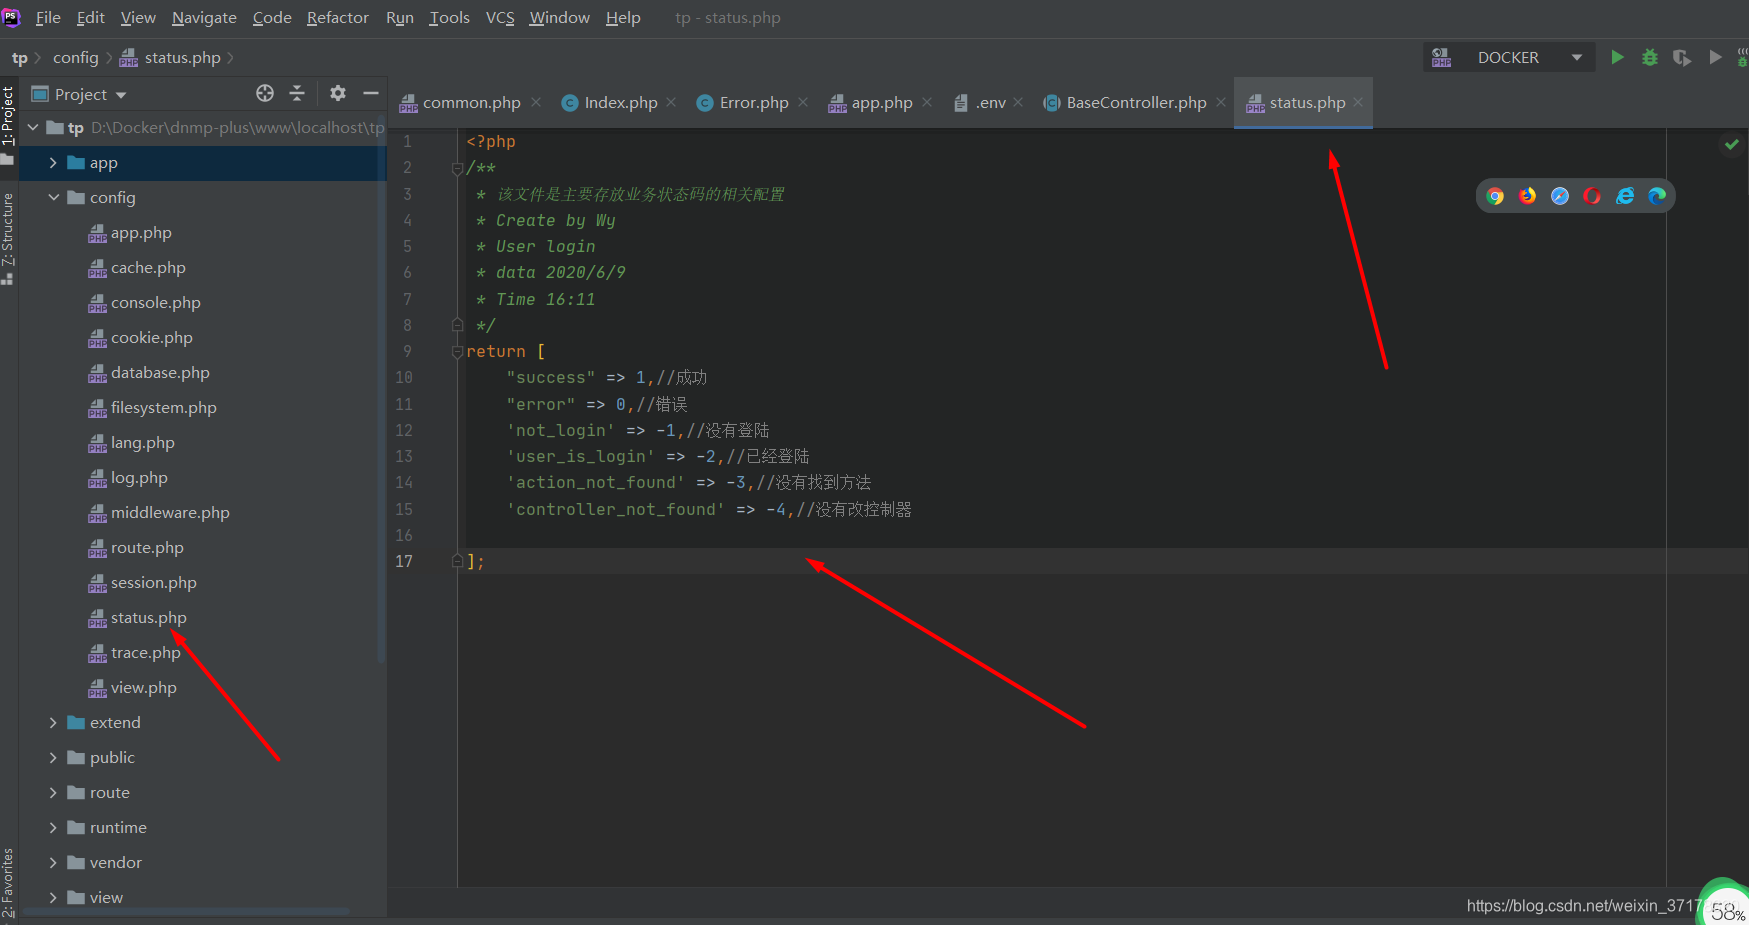Viewport: 1749px width, 925px height.
Task: Click line number 17 in the gutter
Action: pos(404,561)
